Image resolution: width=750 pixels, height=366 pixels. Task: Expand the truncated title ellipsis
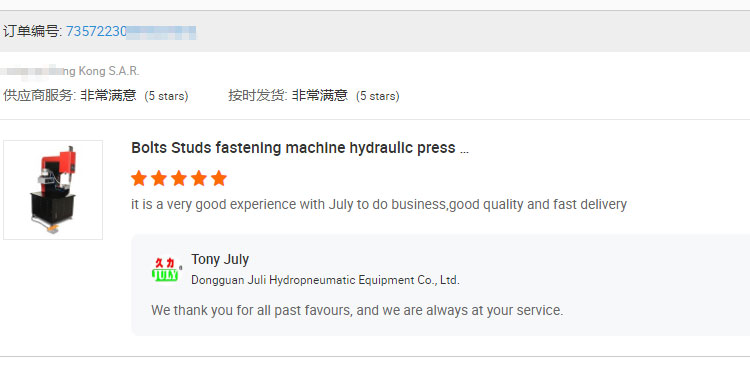point(464,150)
